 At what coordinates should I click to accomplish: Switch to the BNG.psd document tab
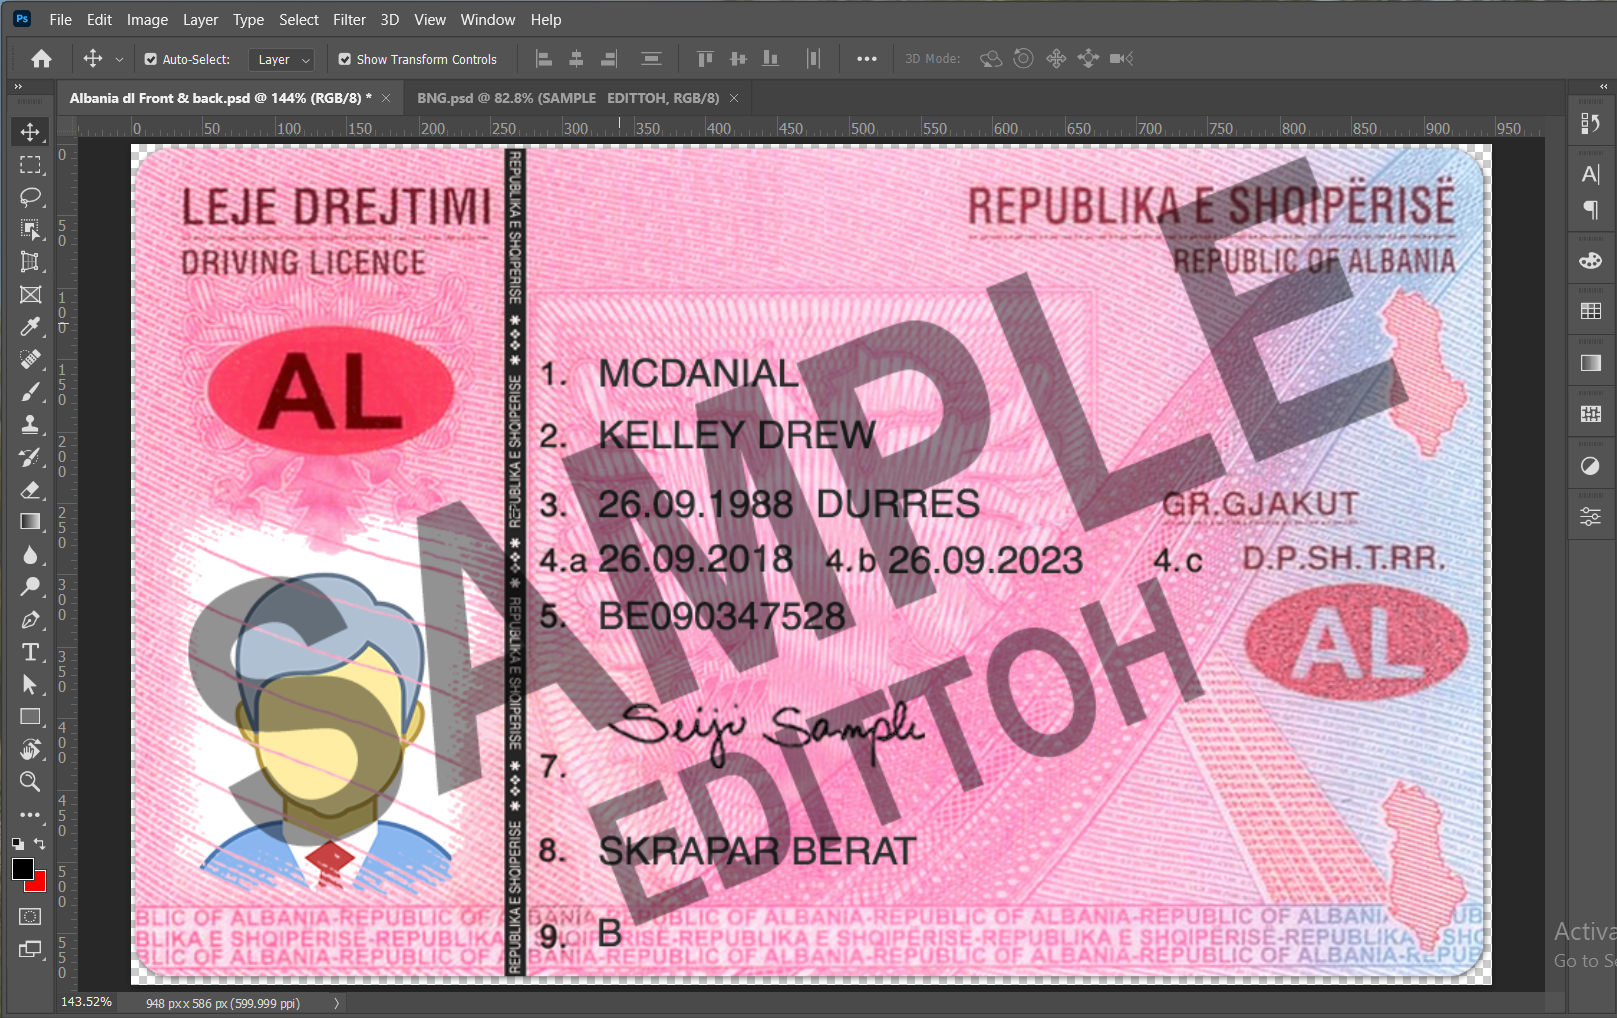(567, 98)
